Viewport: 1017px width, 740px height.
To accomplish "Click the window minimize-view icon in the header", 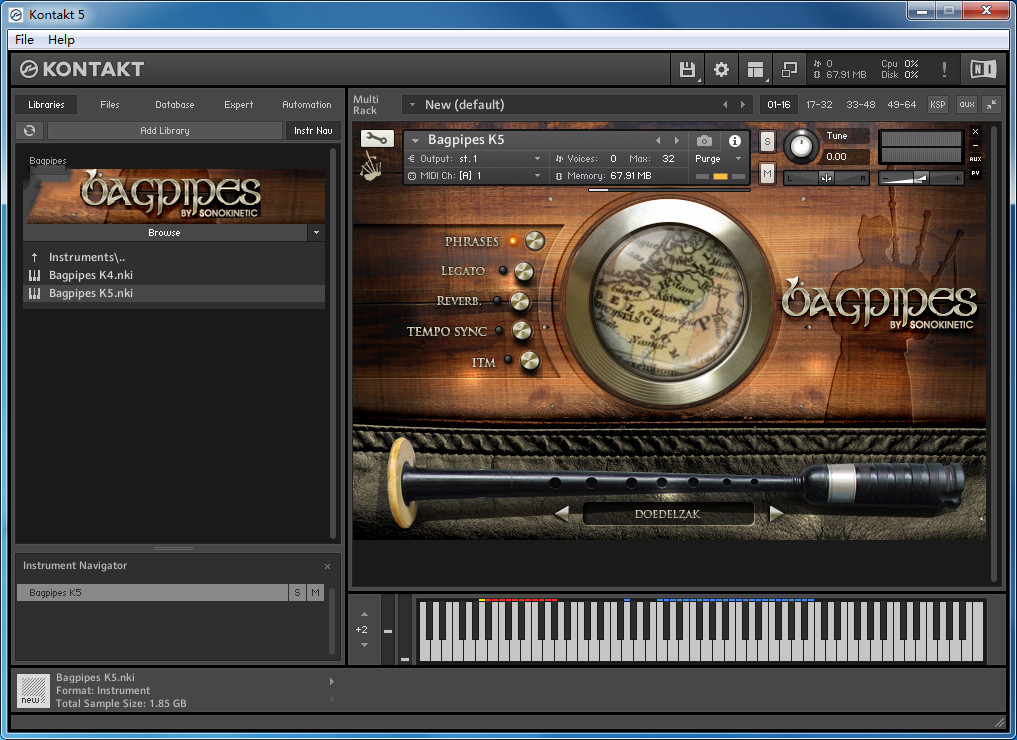I will click(789, 69).
